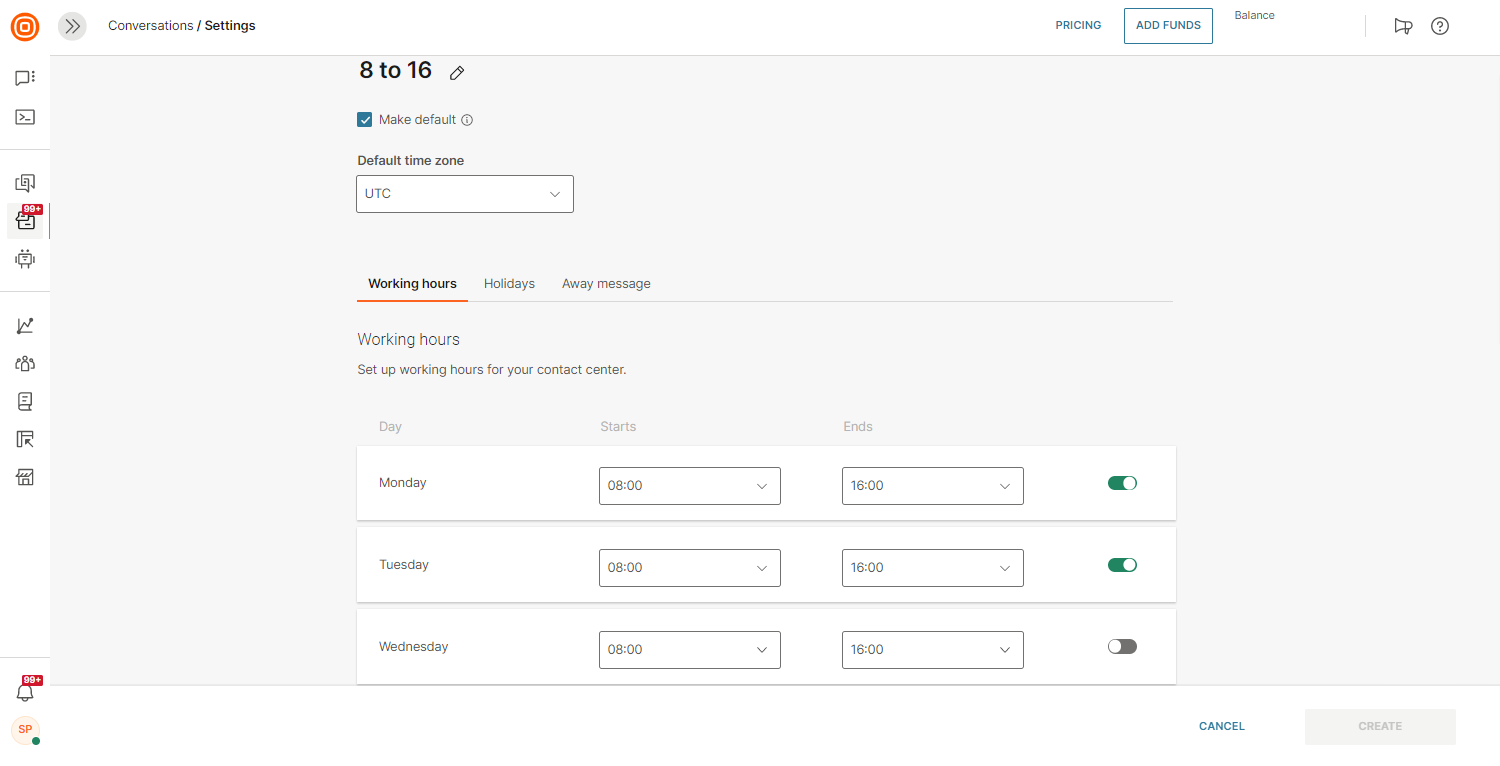Open the analytics chart icon in sidebar
The height and width of the screenshot is (766, 1500).
tap(25, 326)
